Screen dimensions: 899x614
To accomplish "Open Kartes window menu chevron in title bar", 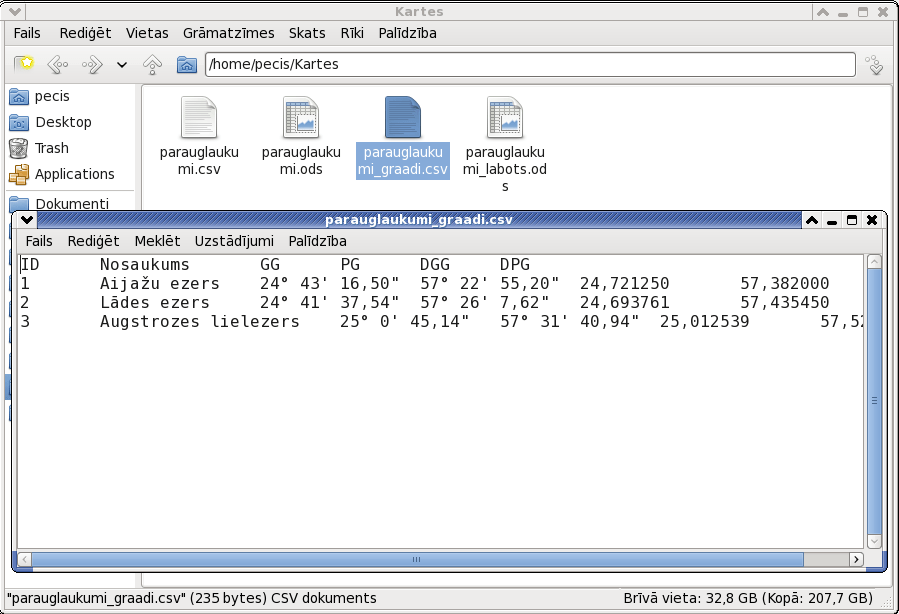I will click(15, 11).
